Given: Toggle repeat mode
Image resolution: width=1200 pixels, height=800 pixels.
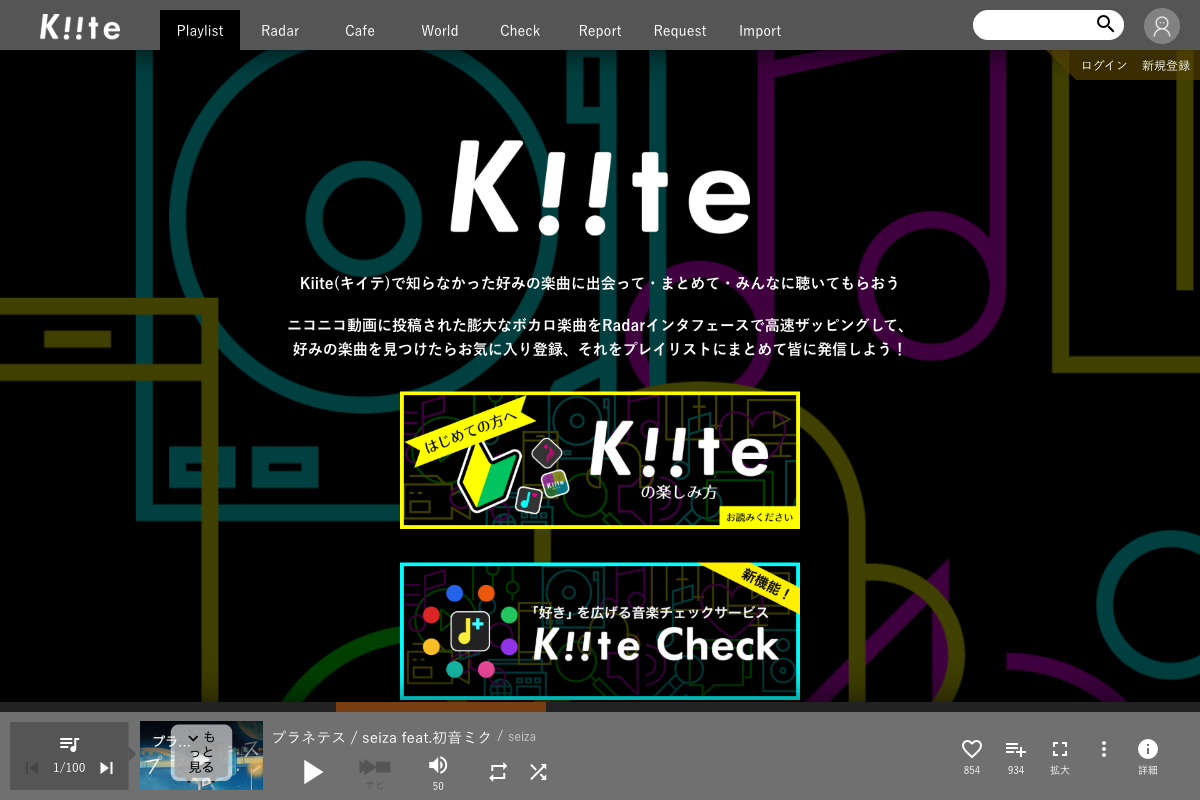Looking at the screenshot, I should pos(498,771).
